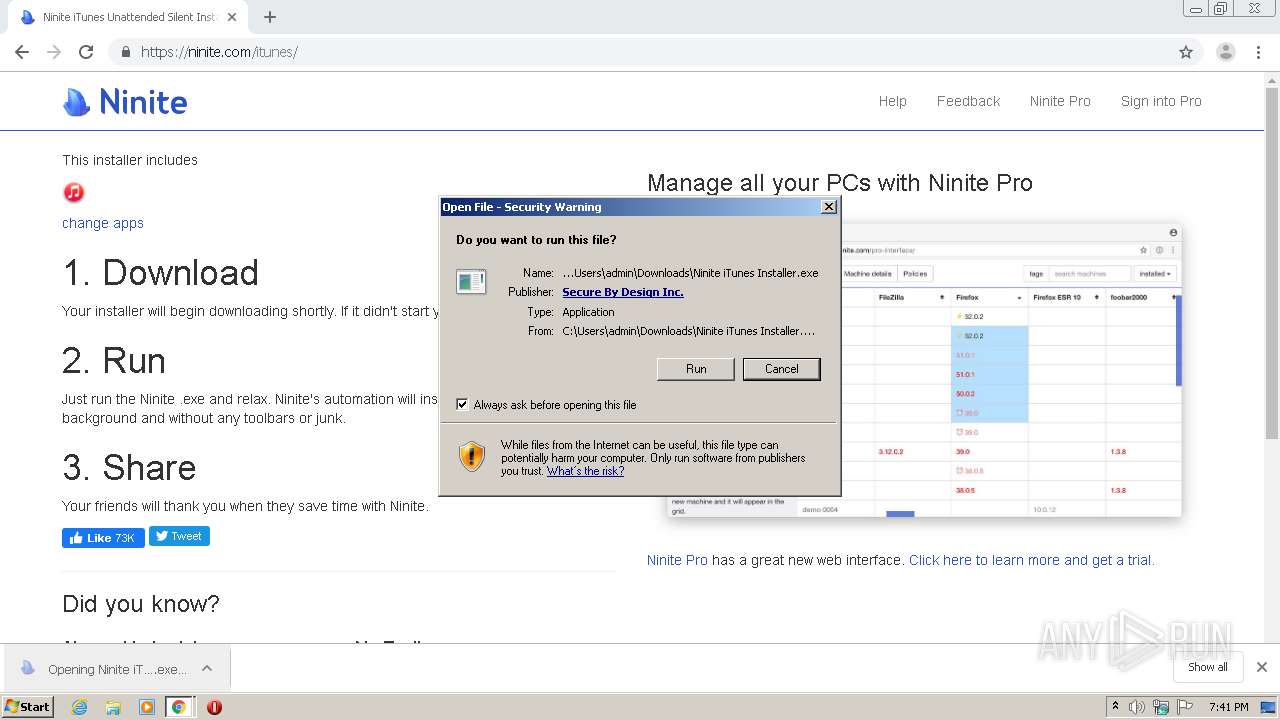1280x720 pixels.
Task: Click the Ninite Pro interface preview image
Action: (x=1010, y=370)
